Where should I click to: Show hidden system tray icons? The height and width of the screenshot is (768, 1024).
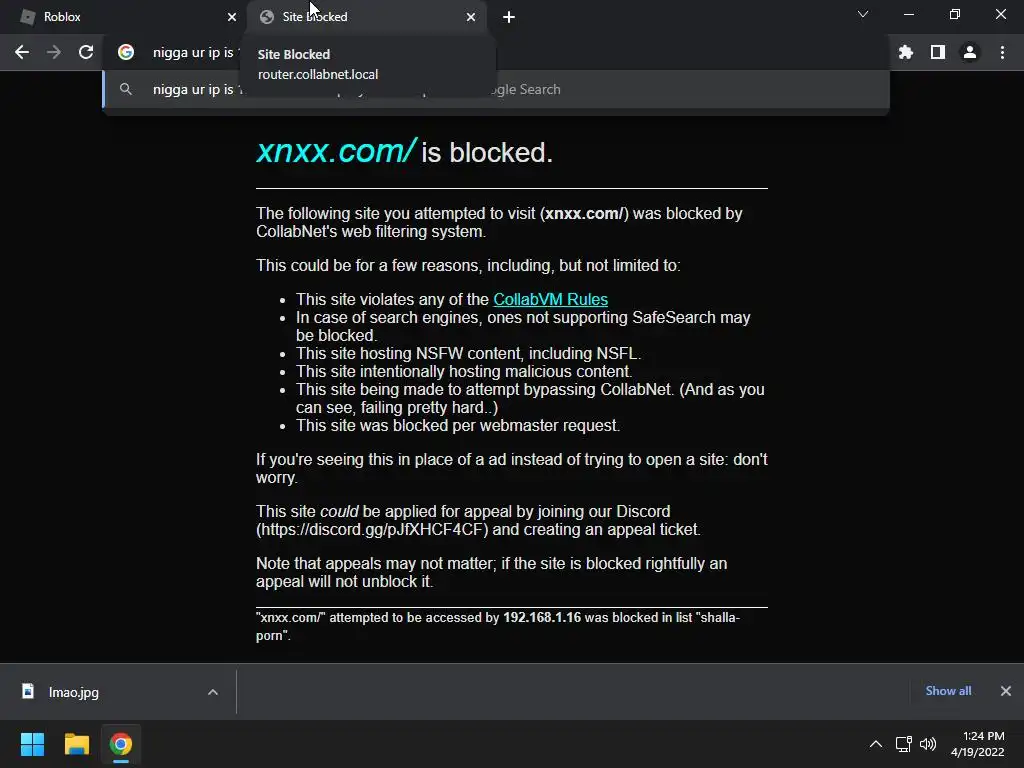click(x=876, y=744)
